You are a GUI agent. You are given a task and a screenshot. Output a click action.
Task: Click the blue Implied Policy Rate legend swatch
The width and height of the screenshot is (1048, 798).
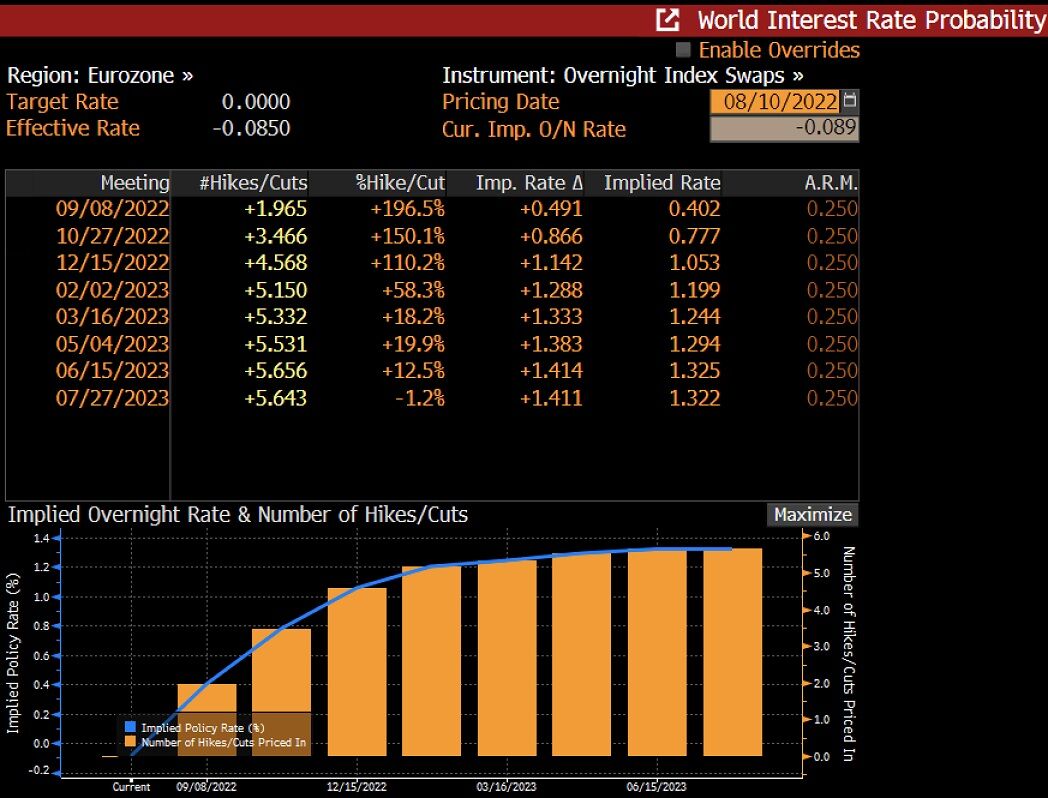130,728
